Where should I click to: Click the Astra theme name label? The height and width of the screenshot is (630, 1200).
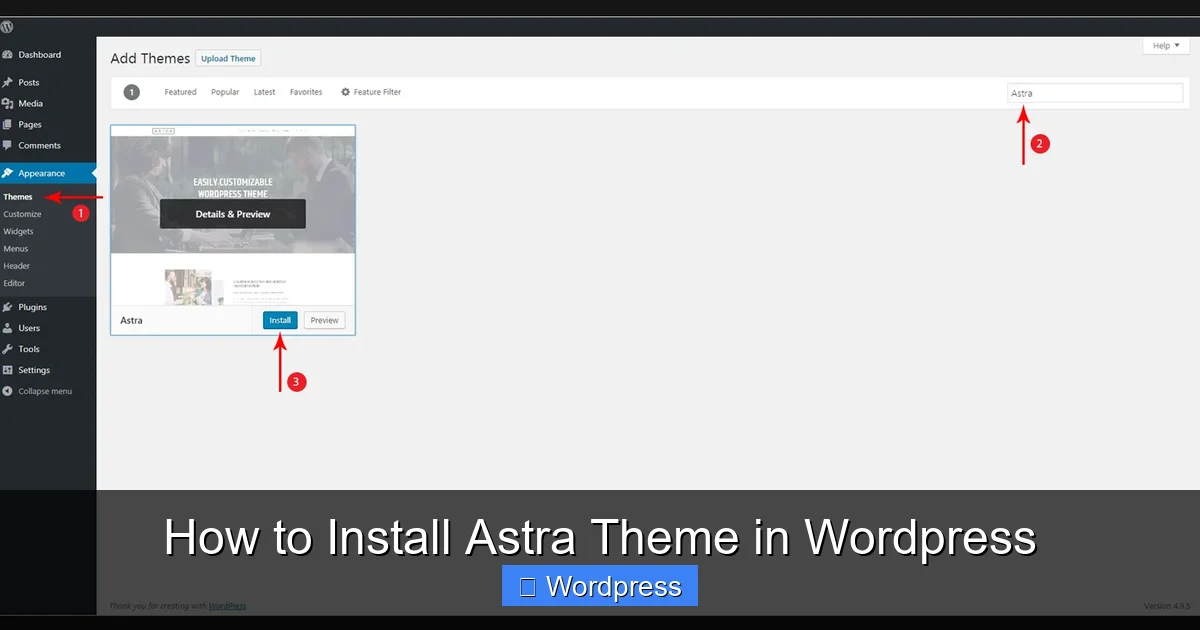pyautogui.click(x=131, y=320)
